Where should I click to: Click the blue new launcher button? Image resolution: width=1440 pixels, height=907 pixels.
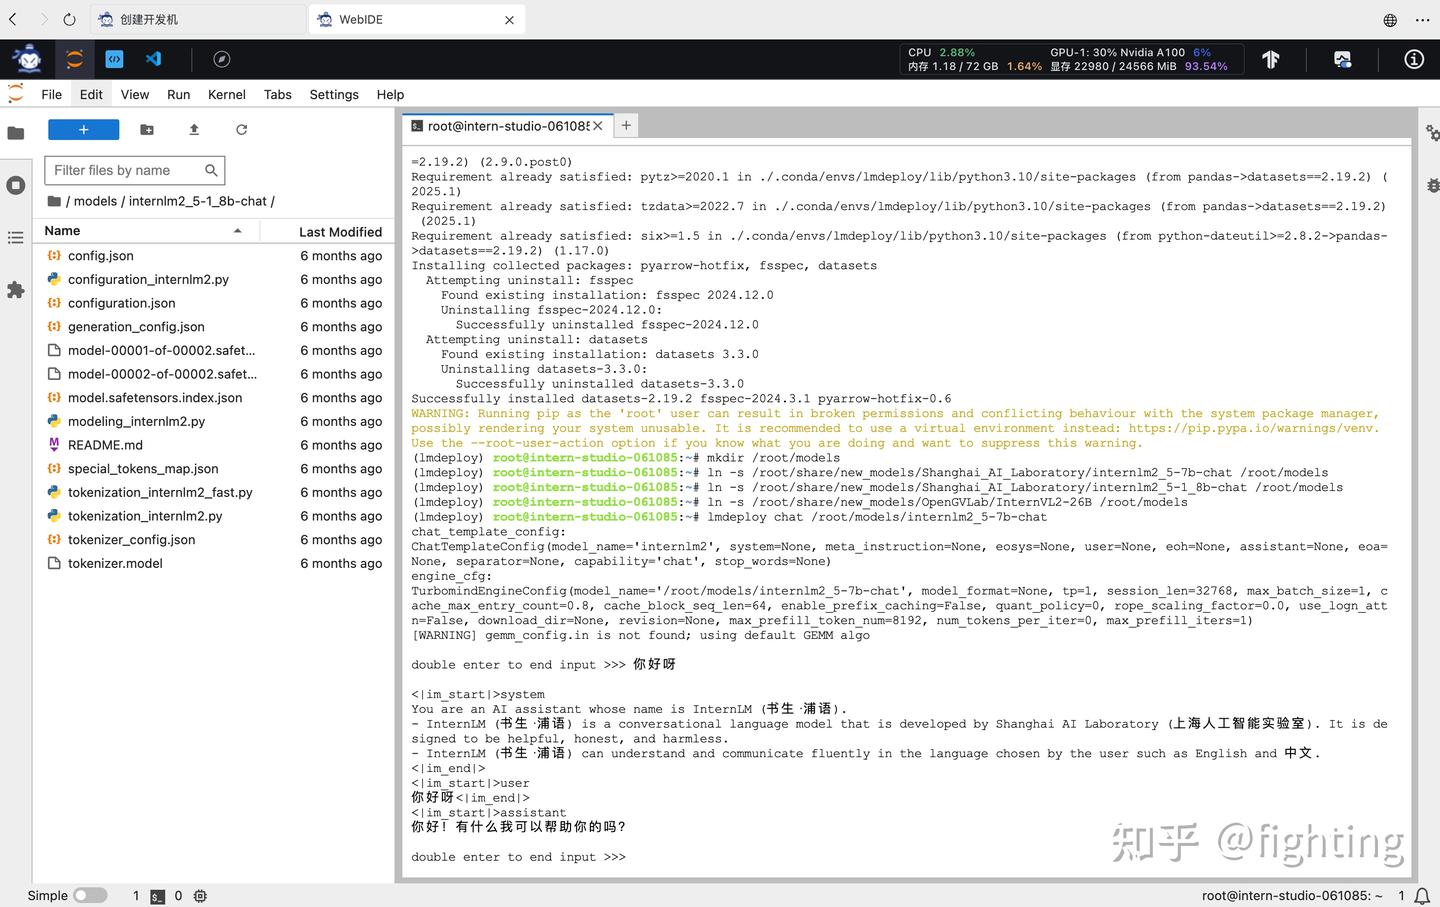83,129
